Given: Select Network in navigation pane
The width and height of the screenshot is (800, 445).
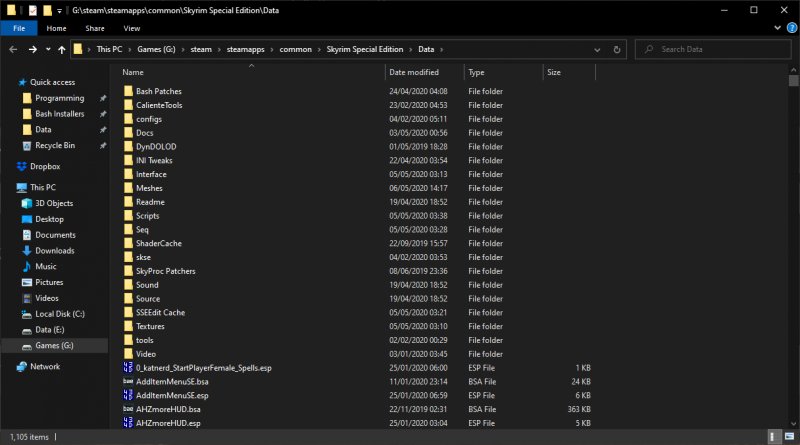Looking at the screenshot, I should tap(45, 366).
